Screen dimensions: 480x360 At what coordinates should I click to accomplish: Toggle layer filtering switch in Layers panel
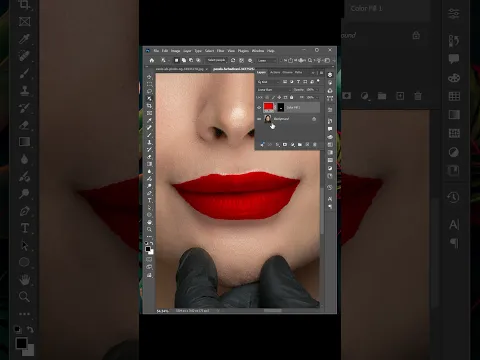[x=318, y=81]
